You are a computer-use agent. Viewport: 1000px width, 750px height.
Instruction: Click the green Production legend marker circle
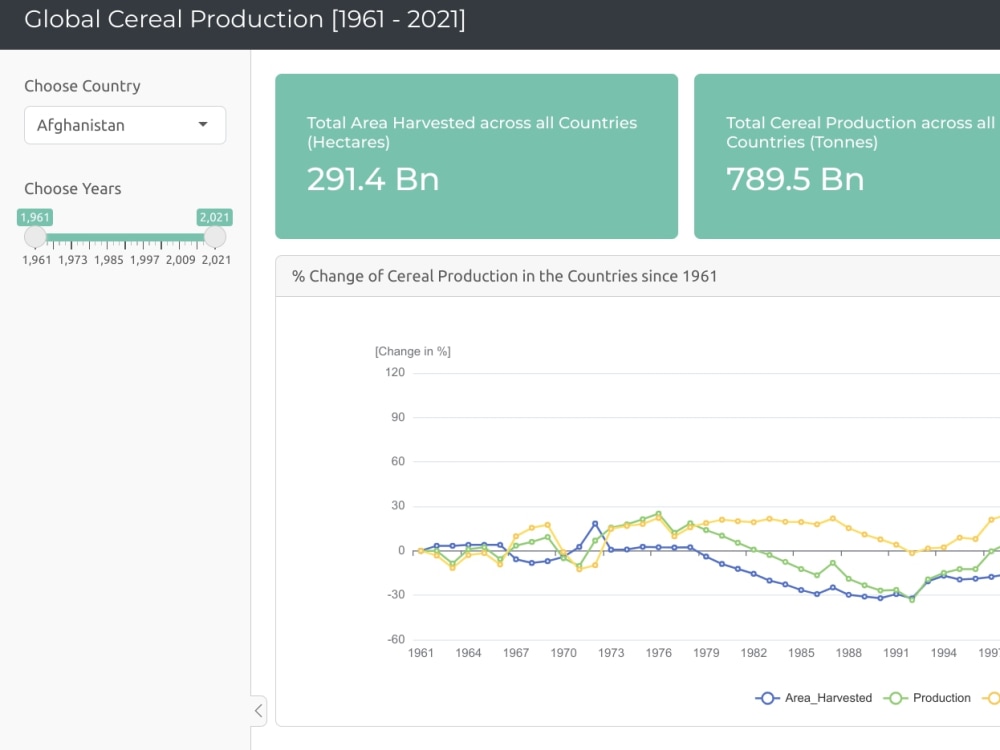895,698
